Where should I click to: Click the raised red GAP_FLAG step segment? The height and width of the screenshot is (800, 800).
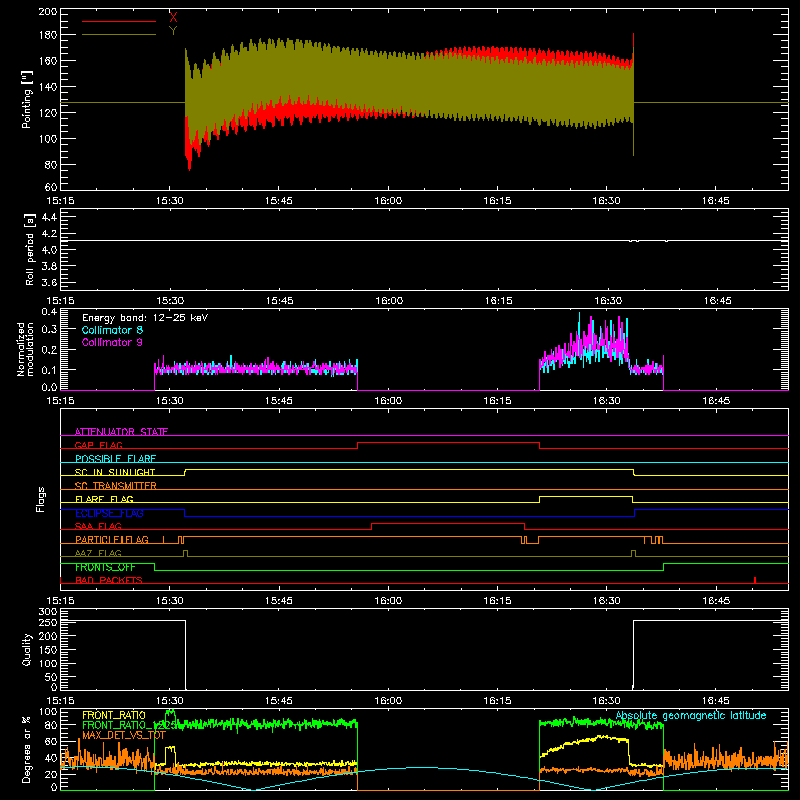coord(448,442)
